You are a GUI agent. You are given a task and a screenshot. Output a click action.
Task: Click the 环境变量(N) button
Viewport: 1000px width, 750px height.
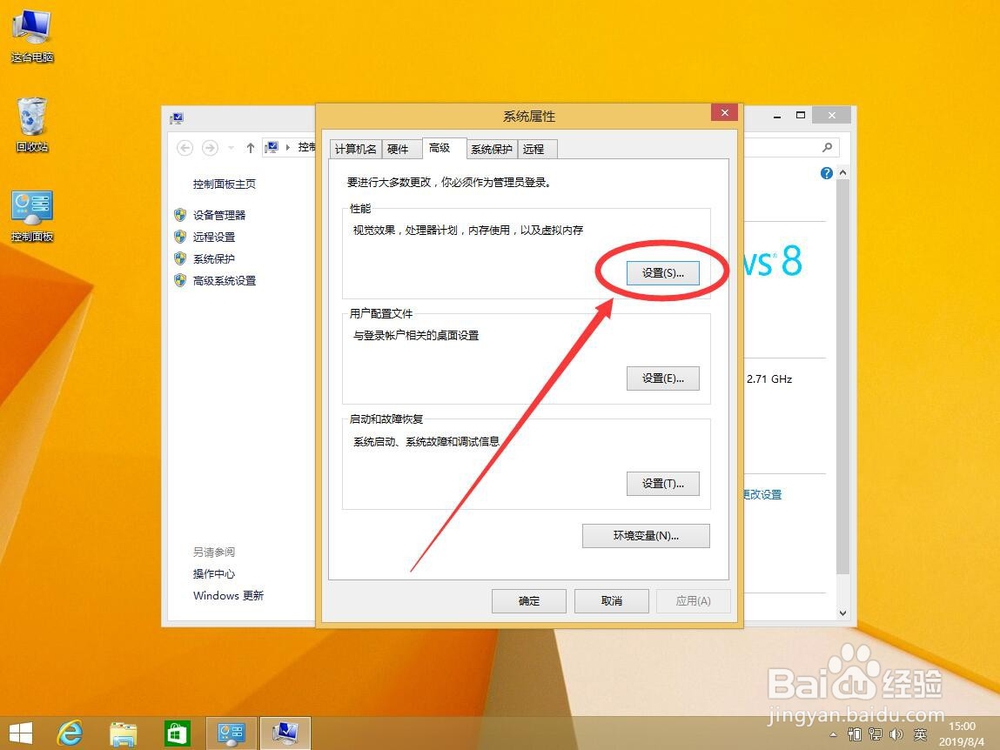[646, 535]
